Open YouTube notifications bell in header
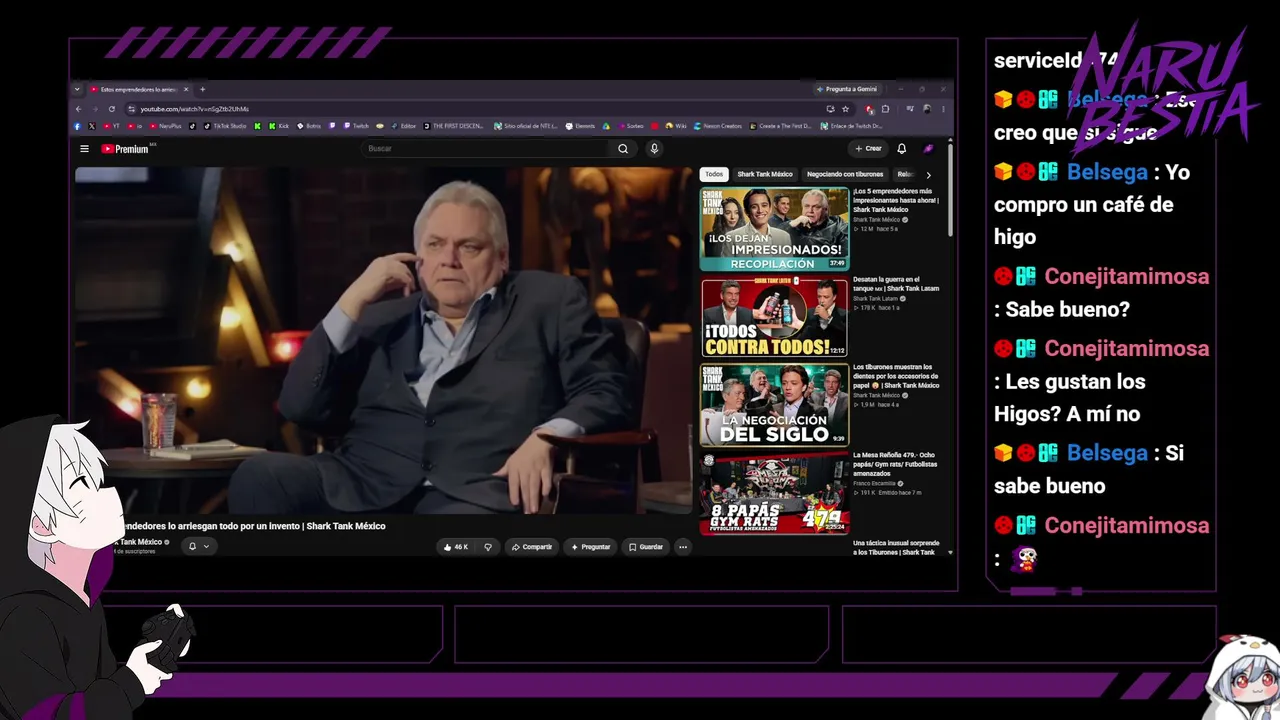 (901, 149)
